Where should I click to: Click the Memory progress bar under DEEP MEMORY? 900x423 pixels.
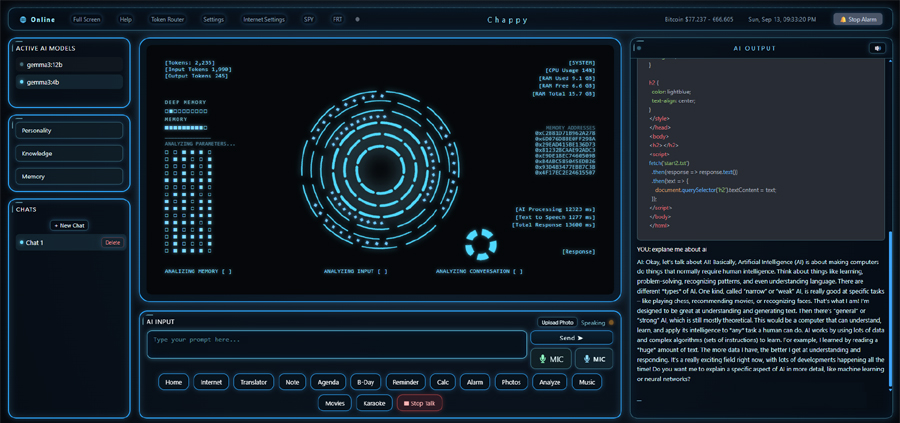pyautogui.click(x=186, y=128)
